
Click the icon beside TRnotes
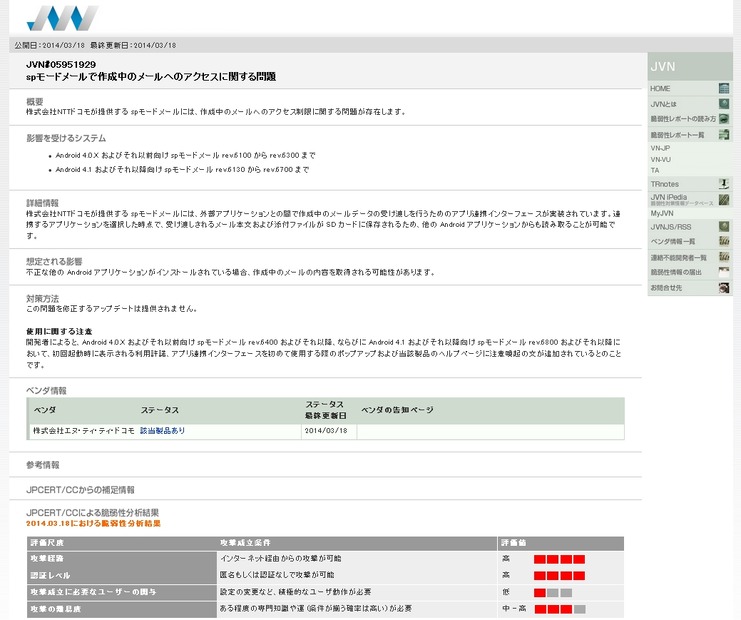tap(724, 184)
